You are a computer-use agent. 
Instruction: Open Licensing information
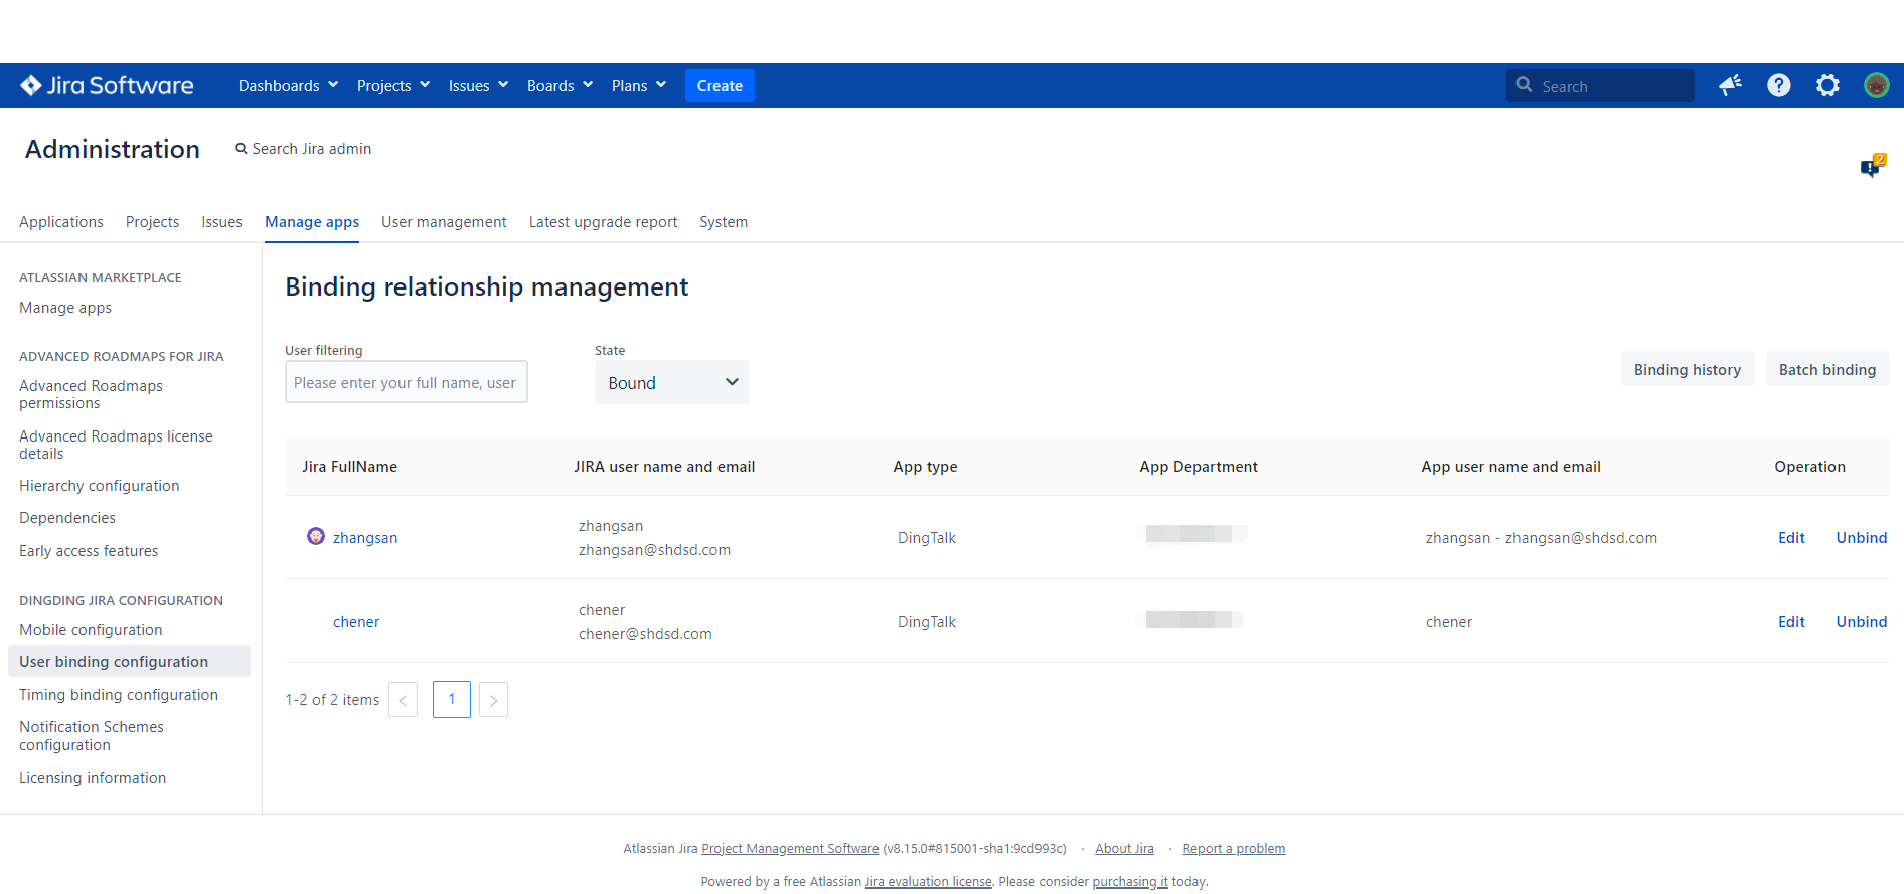pyautogui.click(x=92, y=778)
